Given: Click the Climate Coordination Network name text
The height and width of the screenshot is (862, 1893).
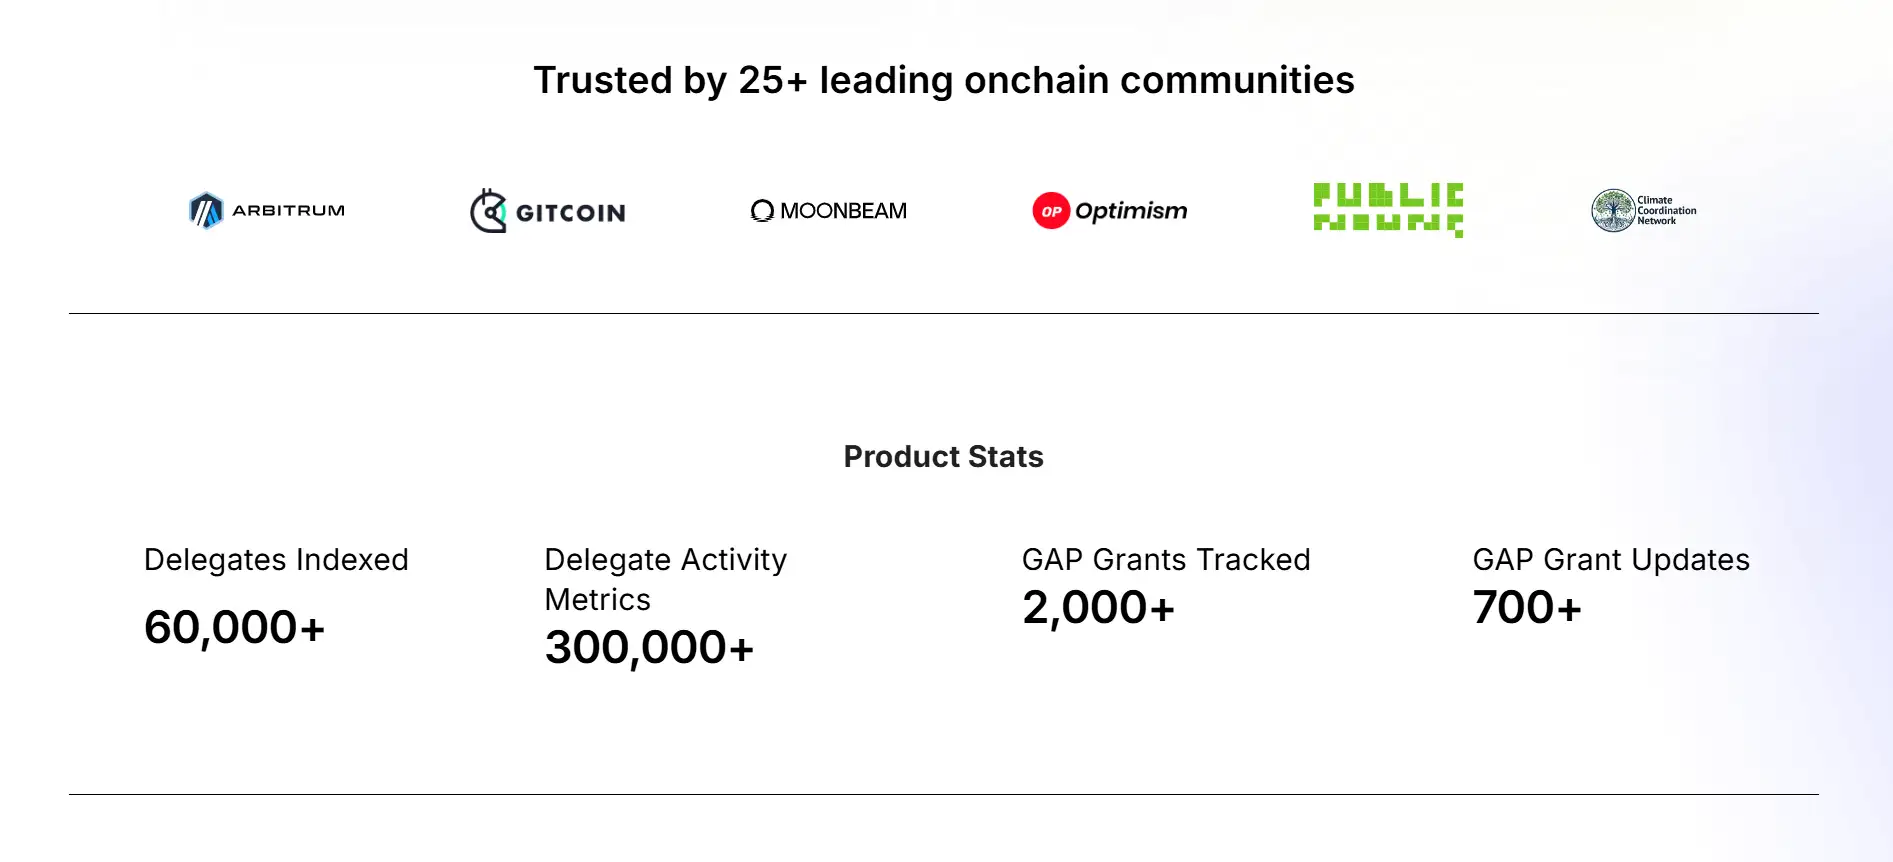Looking at the screenshot, I should point(1666,211).
